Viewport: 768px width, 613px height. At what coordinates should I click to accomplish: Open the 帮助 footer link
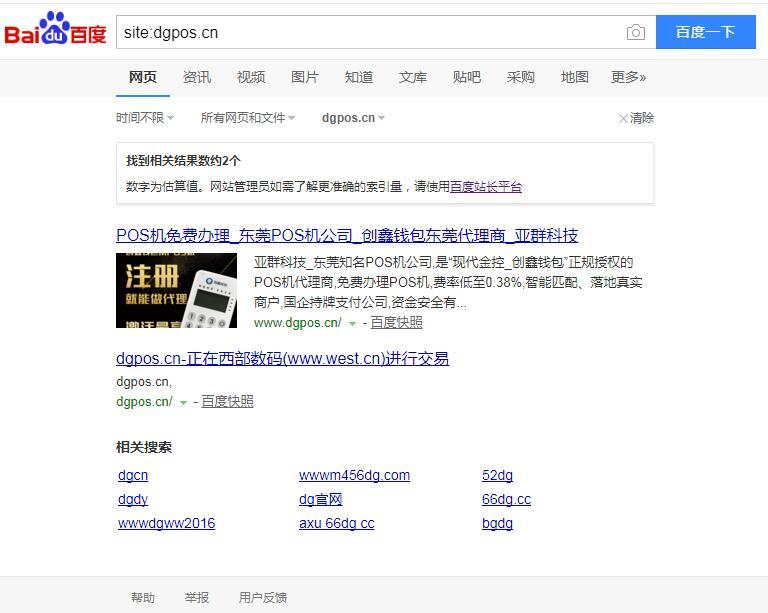click(x=143, y=598)
